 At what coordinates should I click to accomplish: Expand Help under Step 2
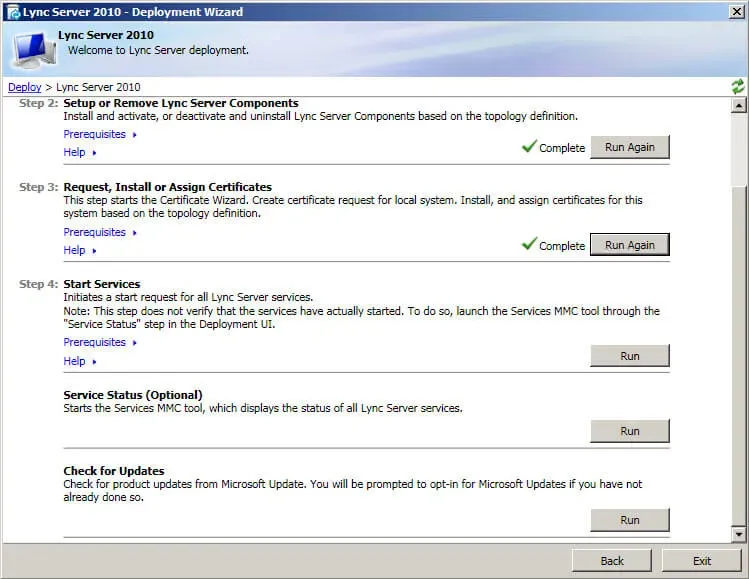click(x=80, y=152)
